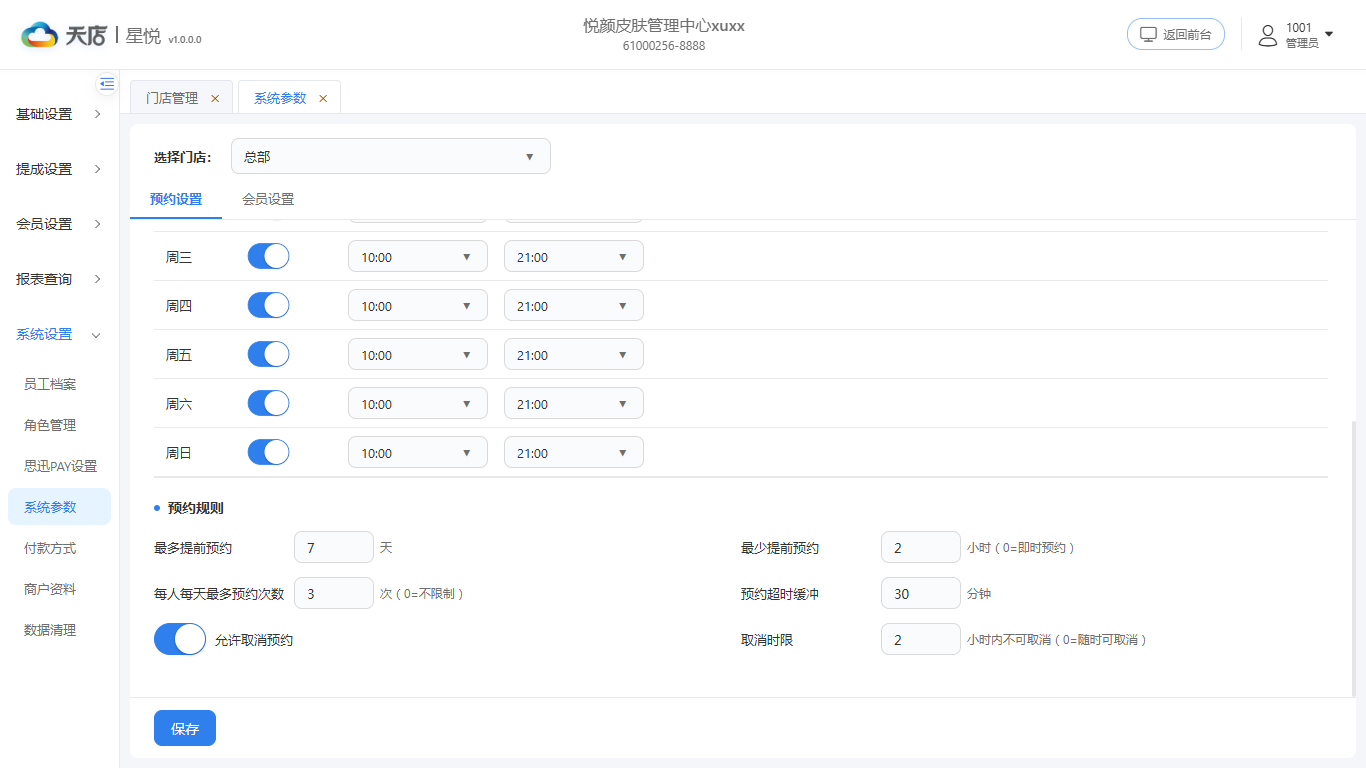The image size is (1366, 768).
Task: Toggle the 周四 business day switch
Action: click(x=268, y=305)
